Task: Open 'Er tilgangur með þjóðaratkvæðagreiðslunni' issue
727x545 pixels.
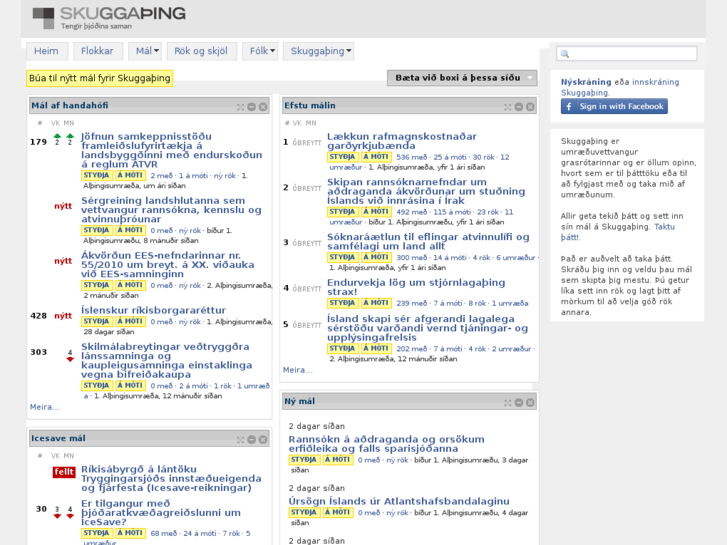Action: (161, 513)
